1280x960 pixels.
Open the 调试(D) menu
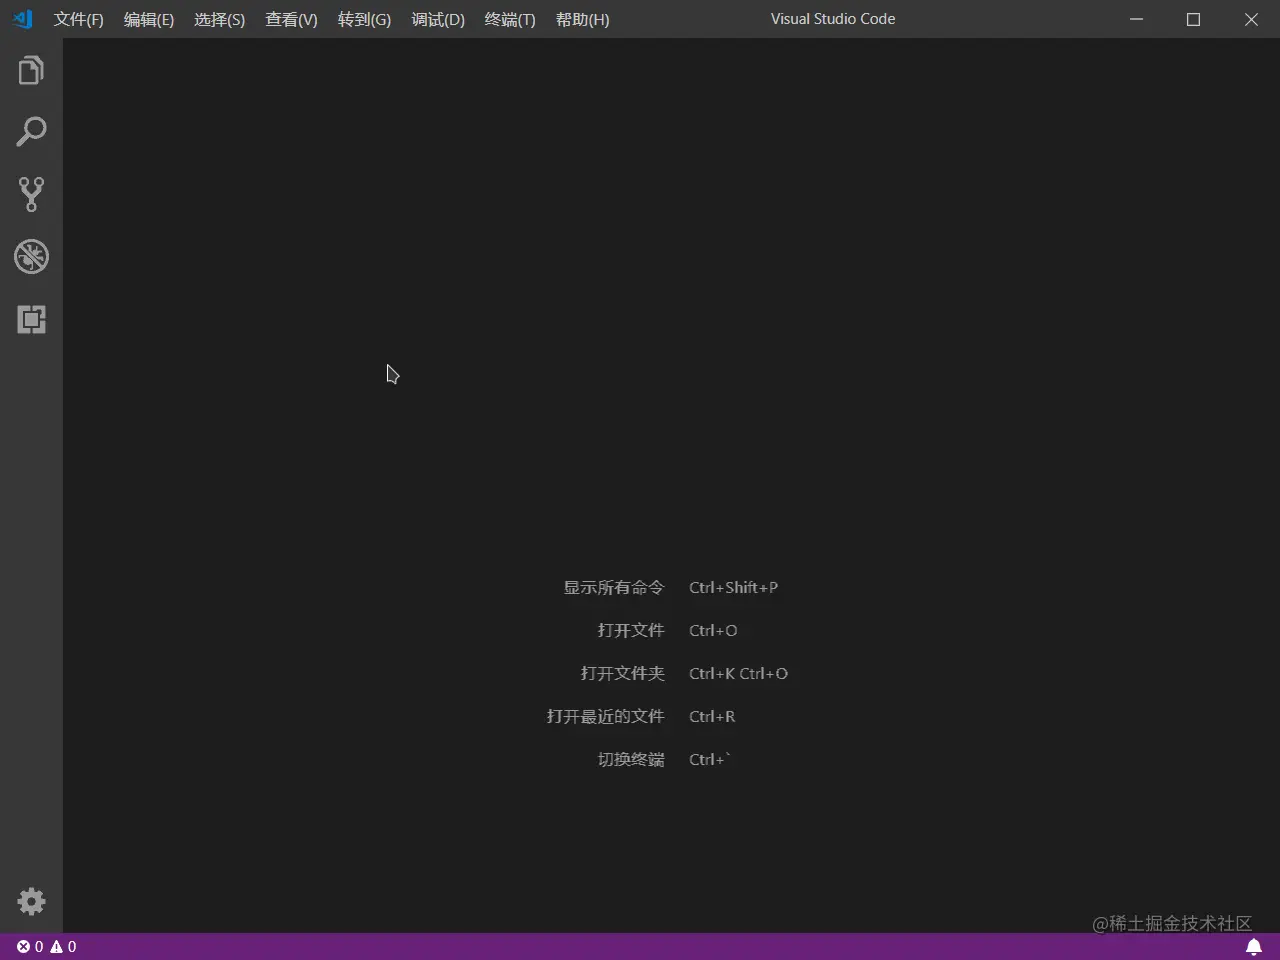tap(438, 19)
